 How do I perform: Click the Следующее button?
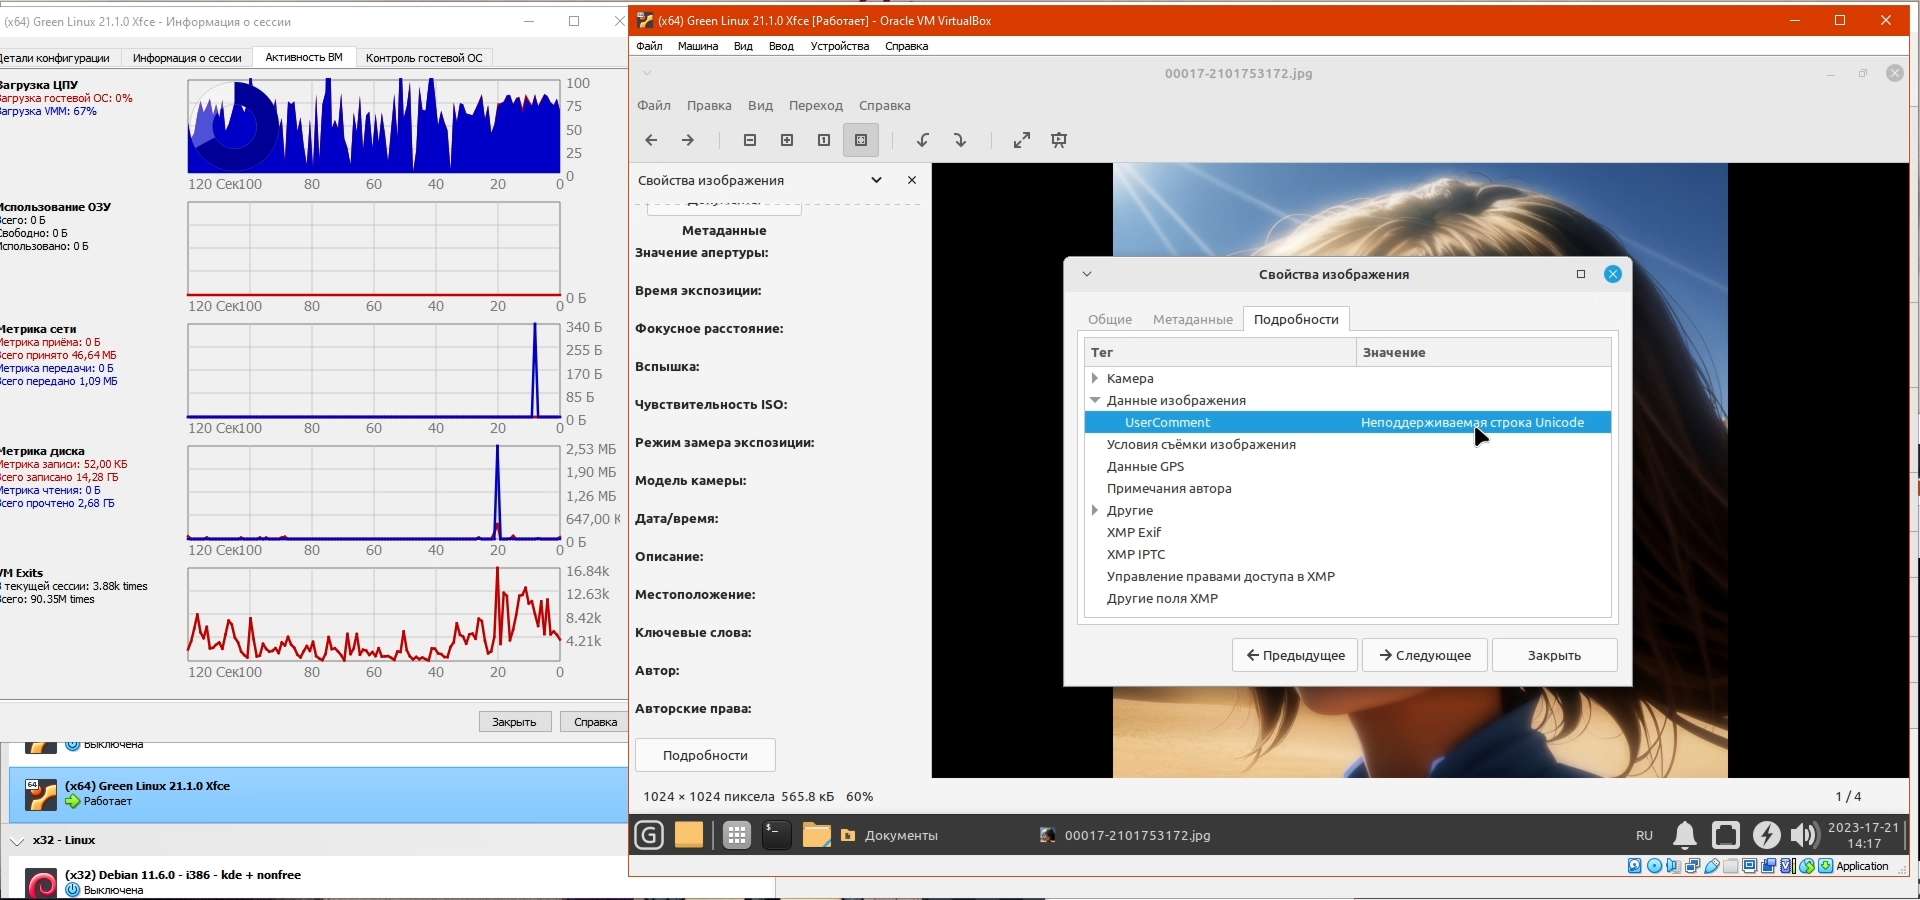pyautogui.click(x=1424, y=655)
